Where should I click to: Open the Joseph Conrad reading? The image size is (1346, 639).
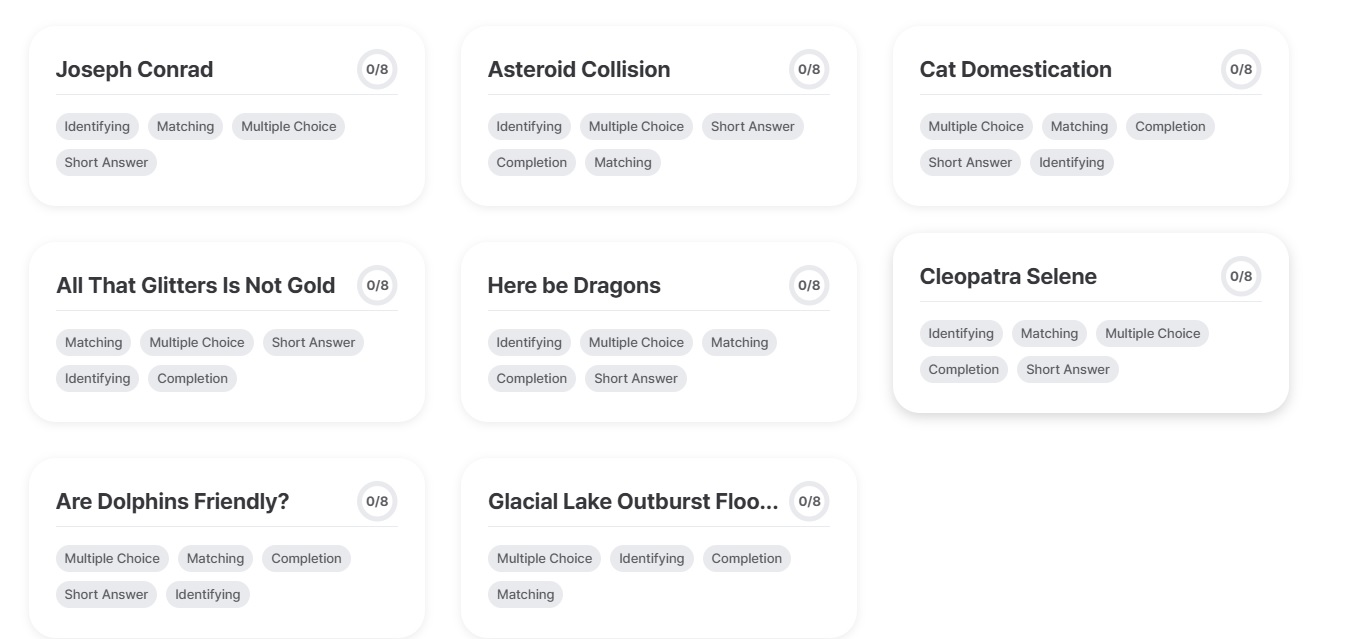coord(134,69)
